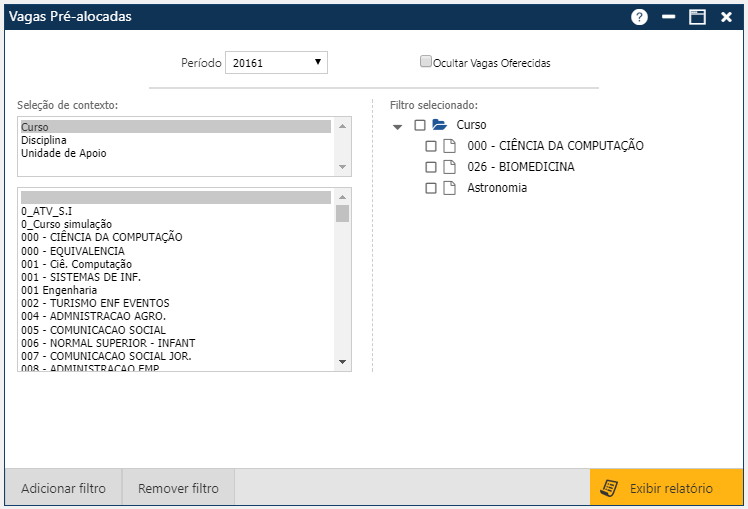
Task: Click document icon beside CIÊNCIA DA COMPUTAÇÃO filter
Action: (x=449, y=146)
